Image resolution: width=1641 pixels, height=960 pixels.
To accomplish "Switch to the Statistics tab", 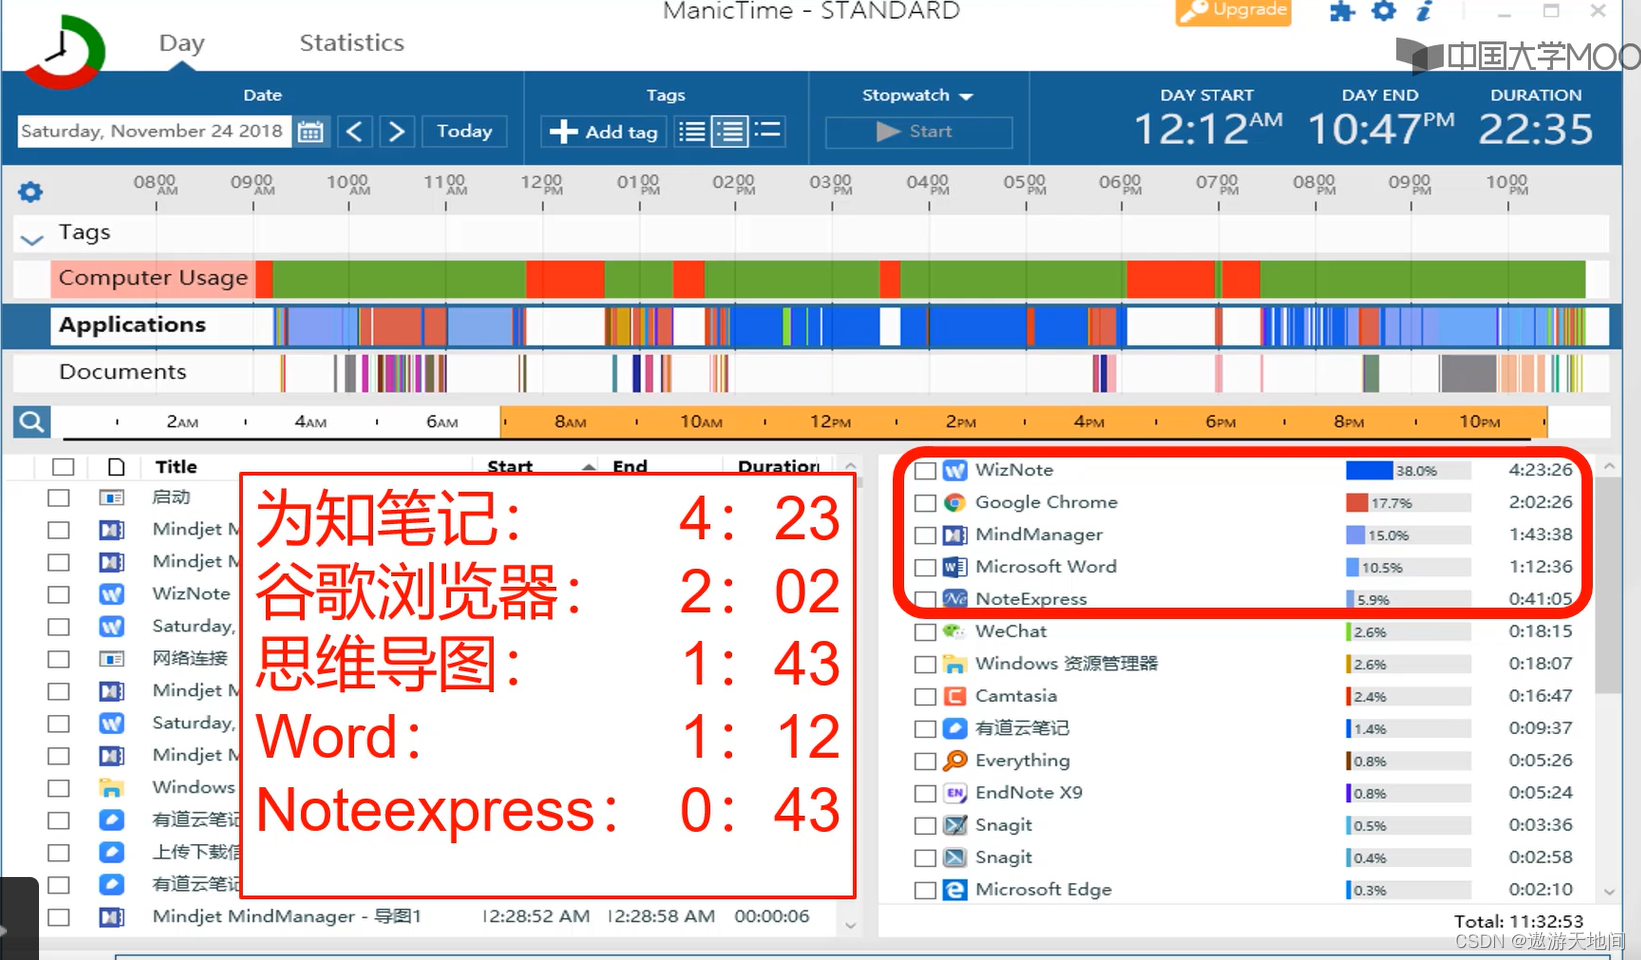I will 352,43.
